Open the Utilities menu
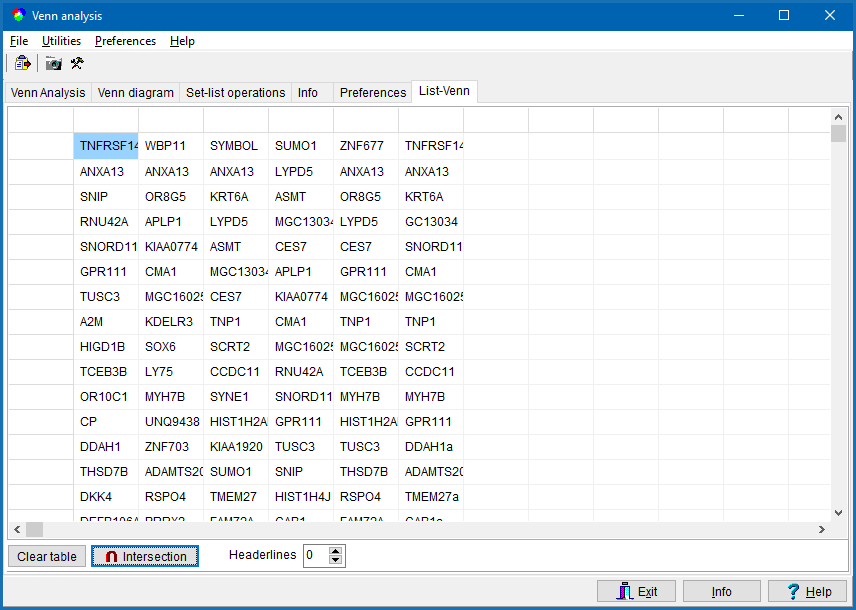 point(62,41)
